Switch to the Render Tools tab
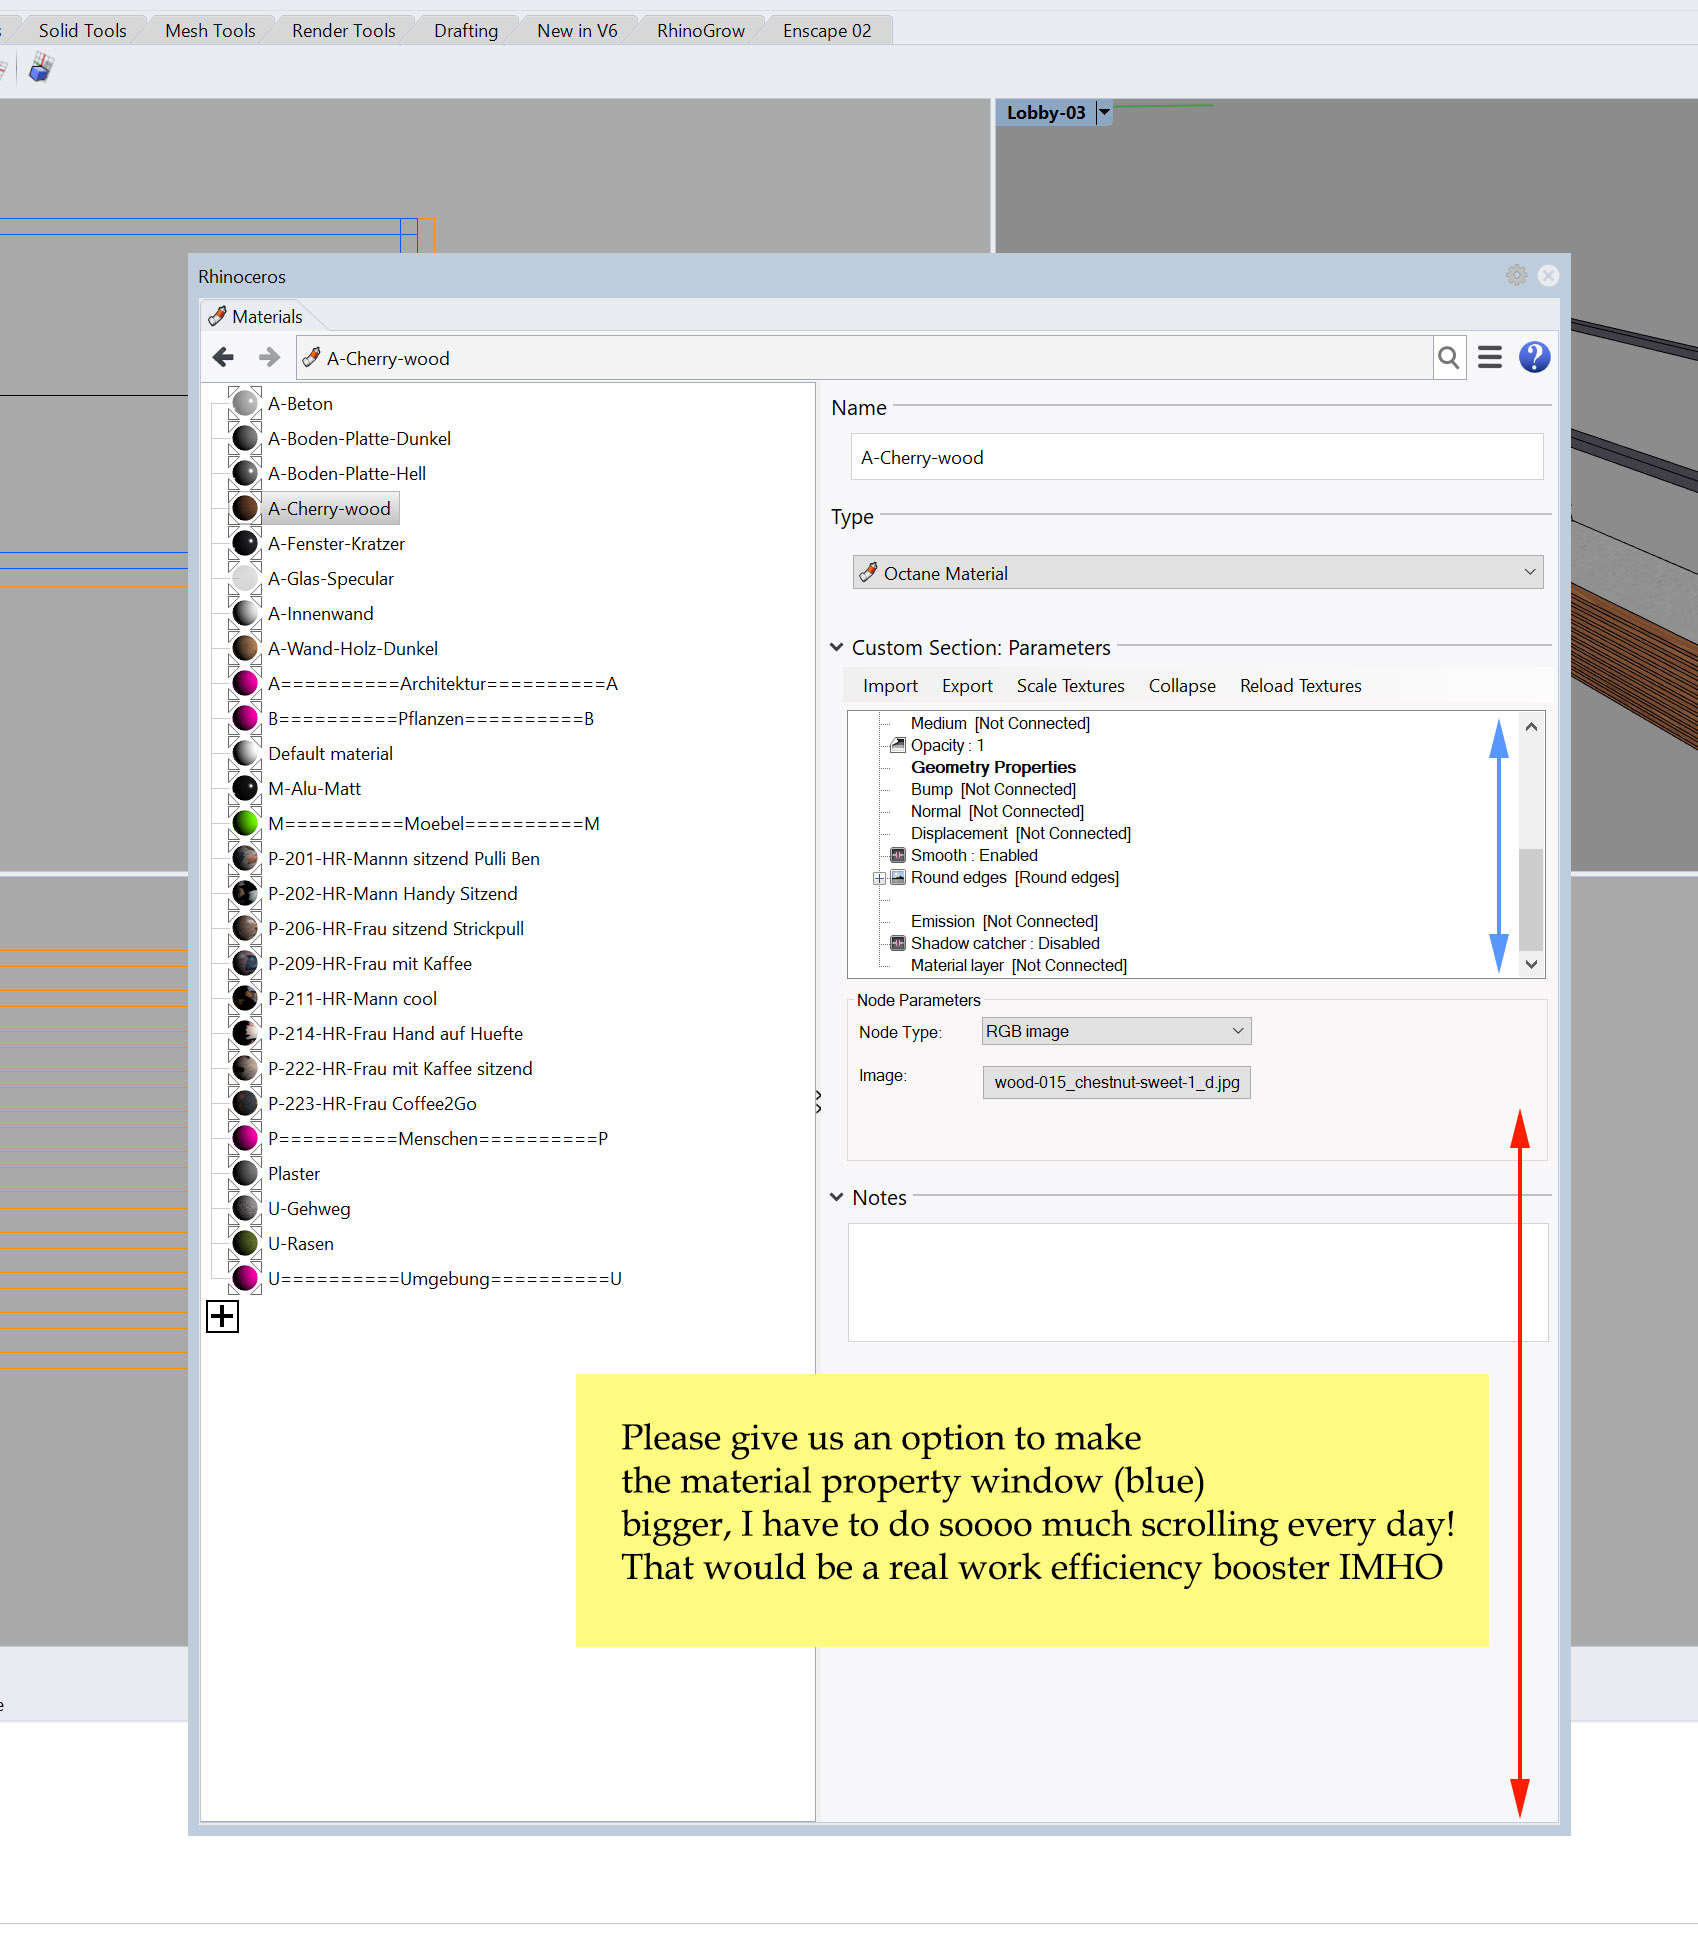Image resolution: width=1698 pixels, height=1941 pixels. pos(343,30)
